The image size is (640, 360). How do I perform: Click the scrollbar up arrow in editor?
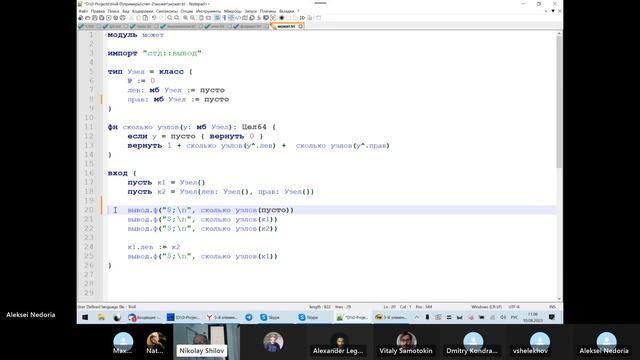coord(559,34)
